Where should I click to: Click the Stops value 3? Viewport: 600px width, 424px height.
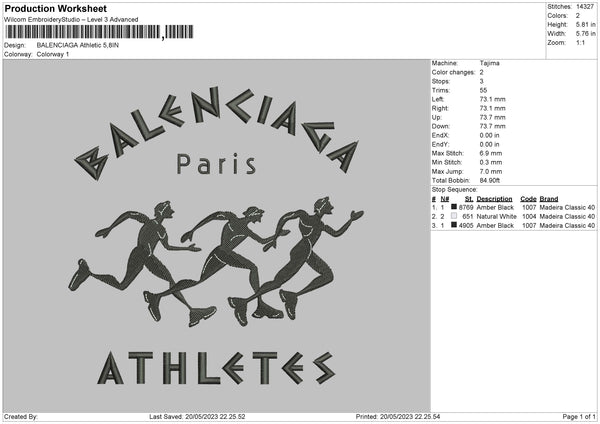(481, 81)
